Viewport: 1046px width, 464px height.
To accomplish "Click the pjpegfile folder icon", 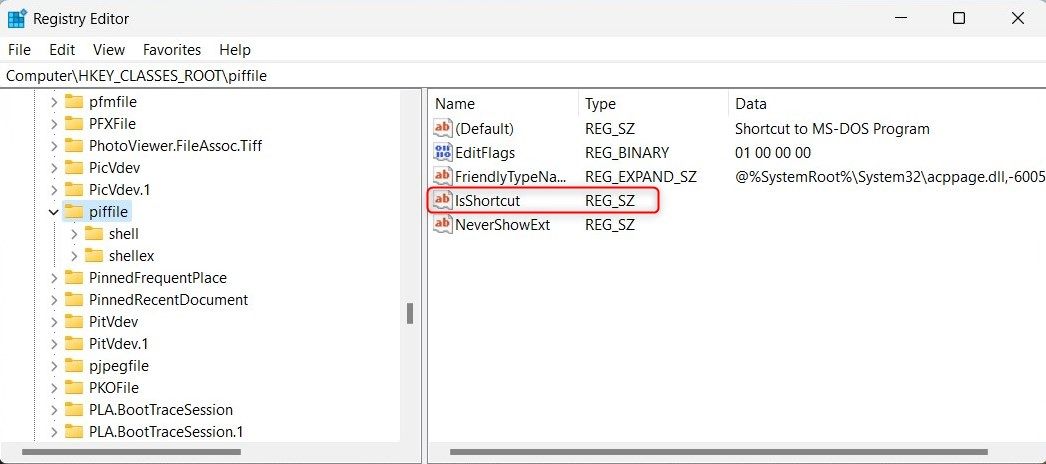I will tap(73, 366).
